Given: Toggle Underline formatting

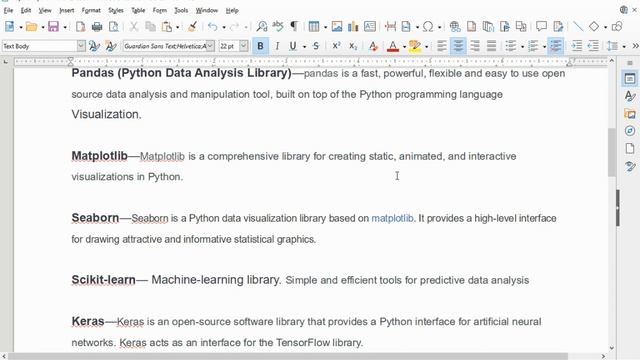Looking at the screenshot, I should coord(293,46).
